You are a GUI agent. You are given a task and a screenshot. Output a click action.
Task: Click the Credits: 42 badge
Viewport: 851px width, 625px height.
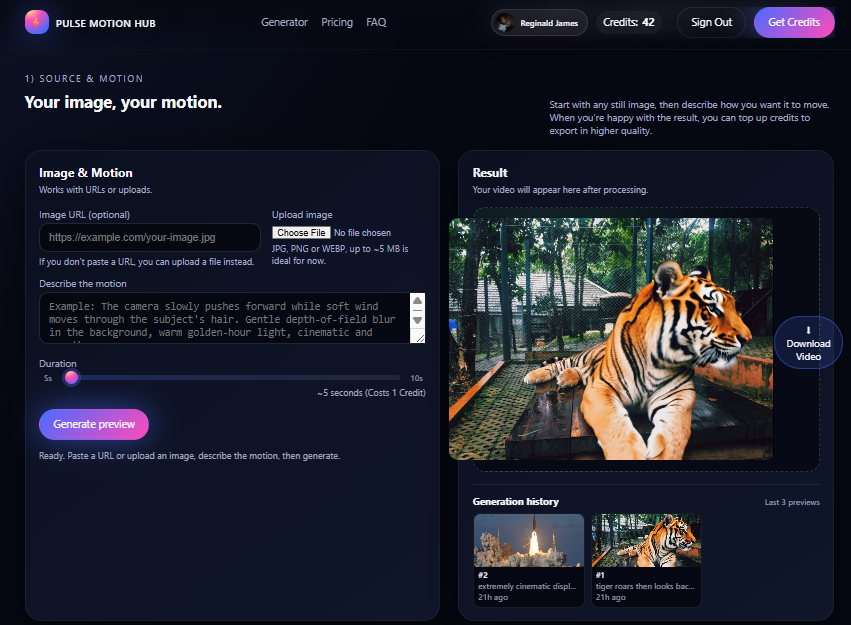(628, 22)
